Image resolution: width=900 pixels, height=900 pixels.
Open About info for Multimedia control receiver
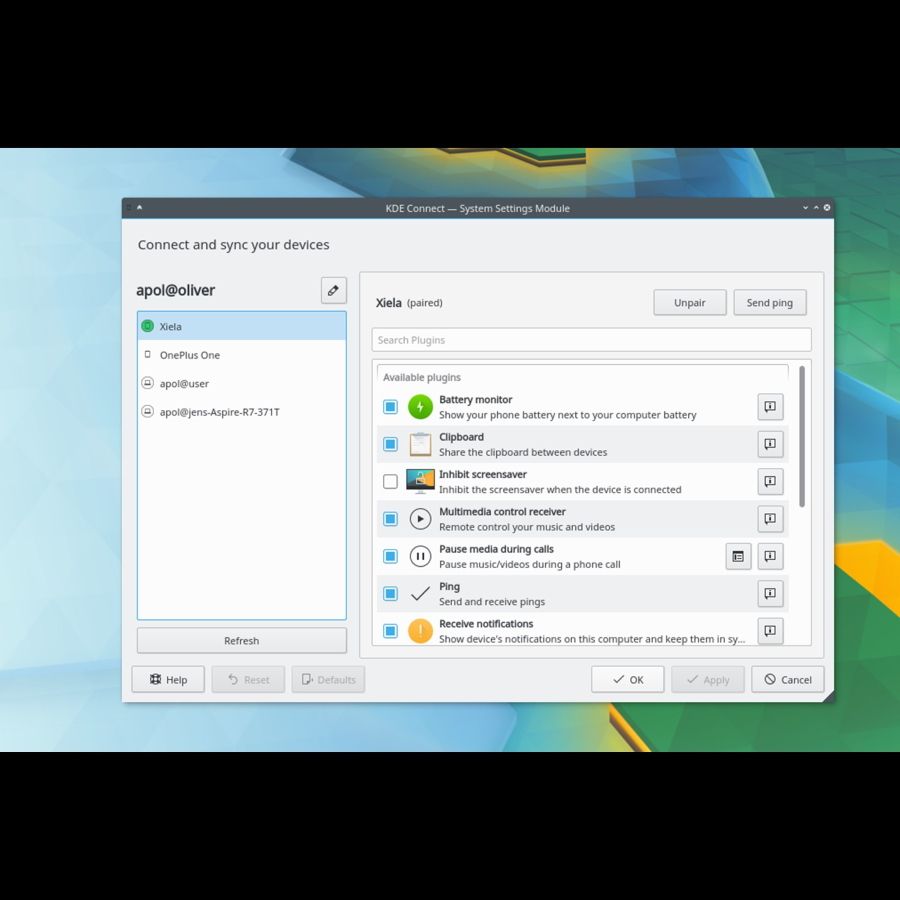770,519
